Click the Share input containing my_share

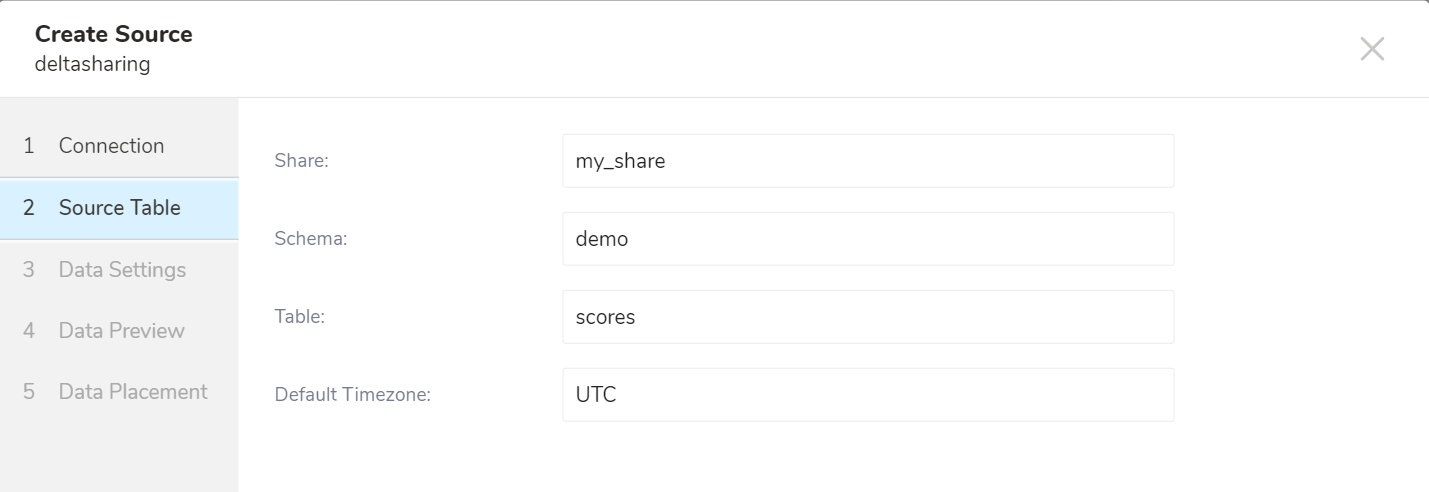[x=867, y=161]
